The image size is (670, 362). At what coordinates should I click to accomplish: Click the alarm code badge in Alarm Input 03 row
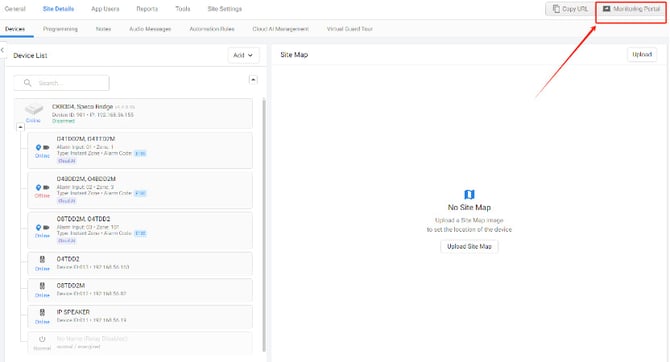(140, 234)
